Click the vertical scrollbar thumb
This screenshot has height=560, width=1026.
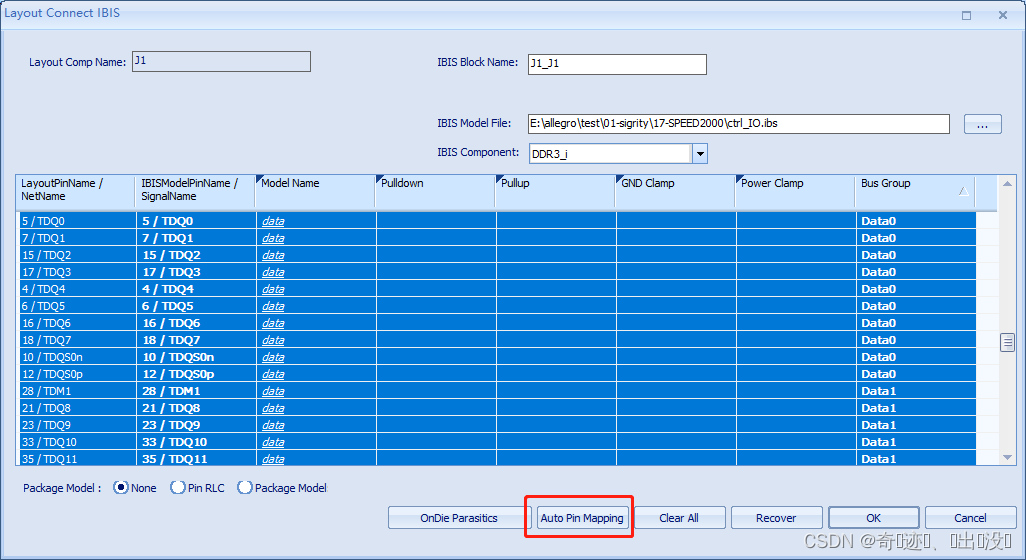(x=1007, y=342)
